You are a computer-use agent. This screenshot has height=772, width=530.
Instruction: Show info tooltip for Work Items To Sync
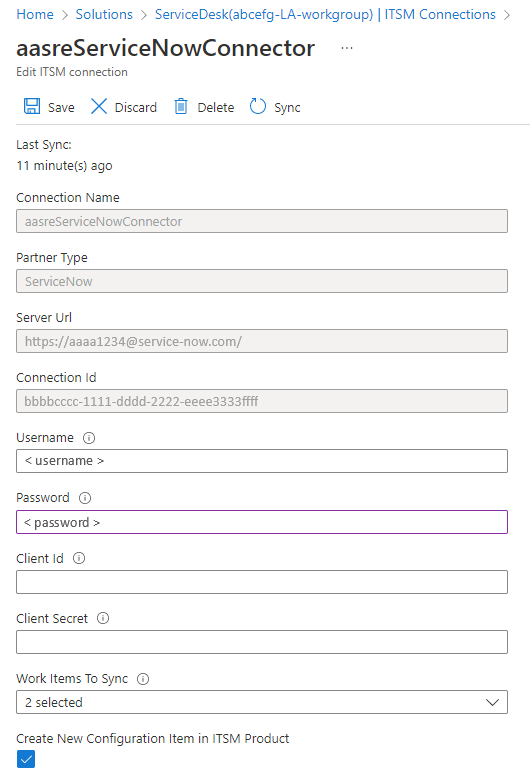(143, 679)
